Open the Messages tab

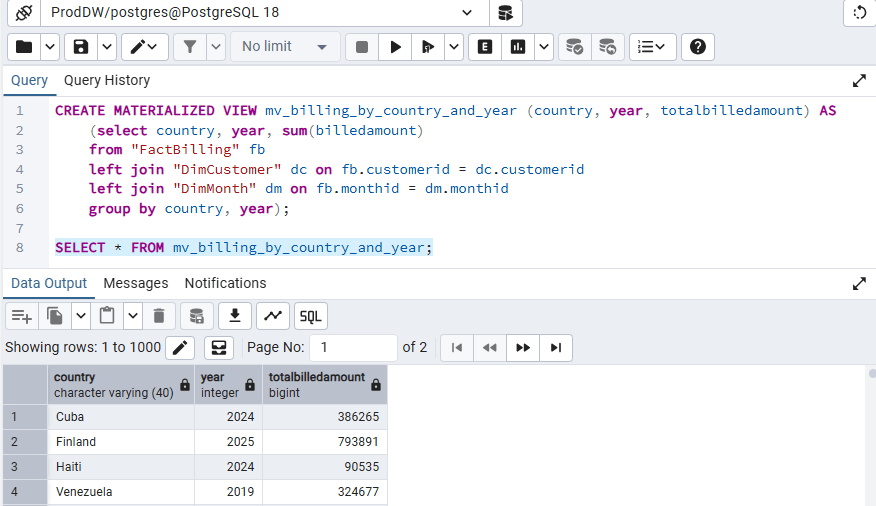pos(136,283)
